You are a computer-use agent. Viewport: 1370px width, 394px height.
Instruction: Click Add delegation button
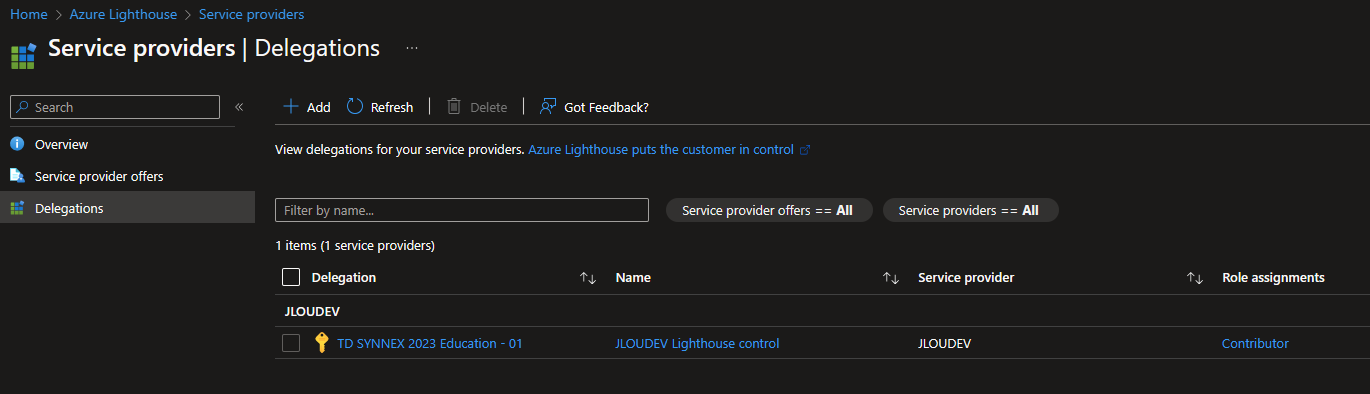click(x=306, y=107)
